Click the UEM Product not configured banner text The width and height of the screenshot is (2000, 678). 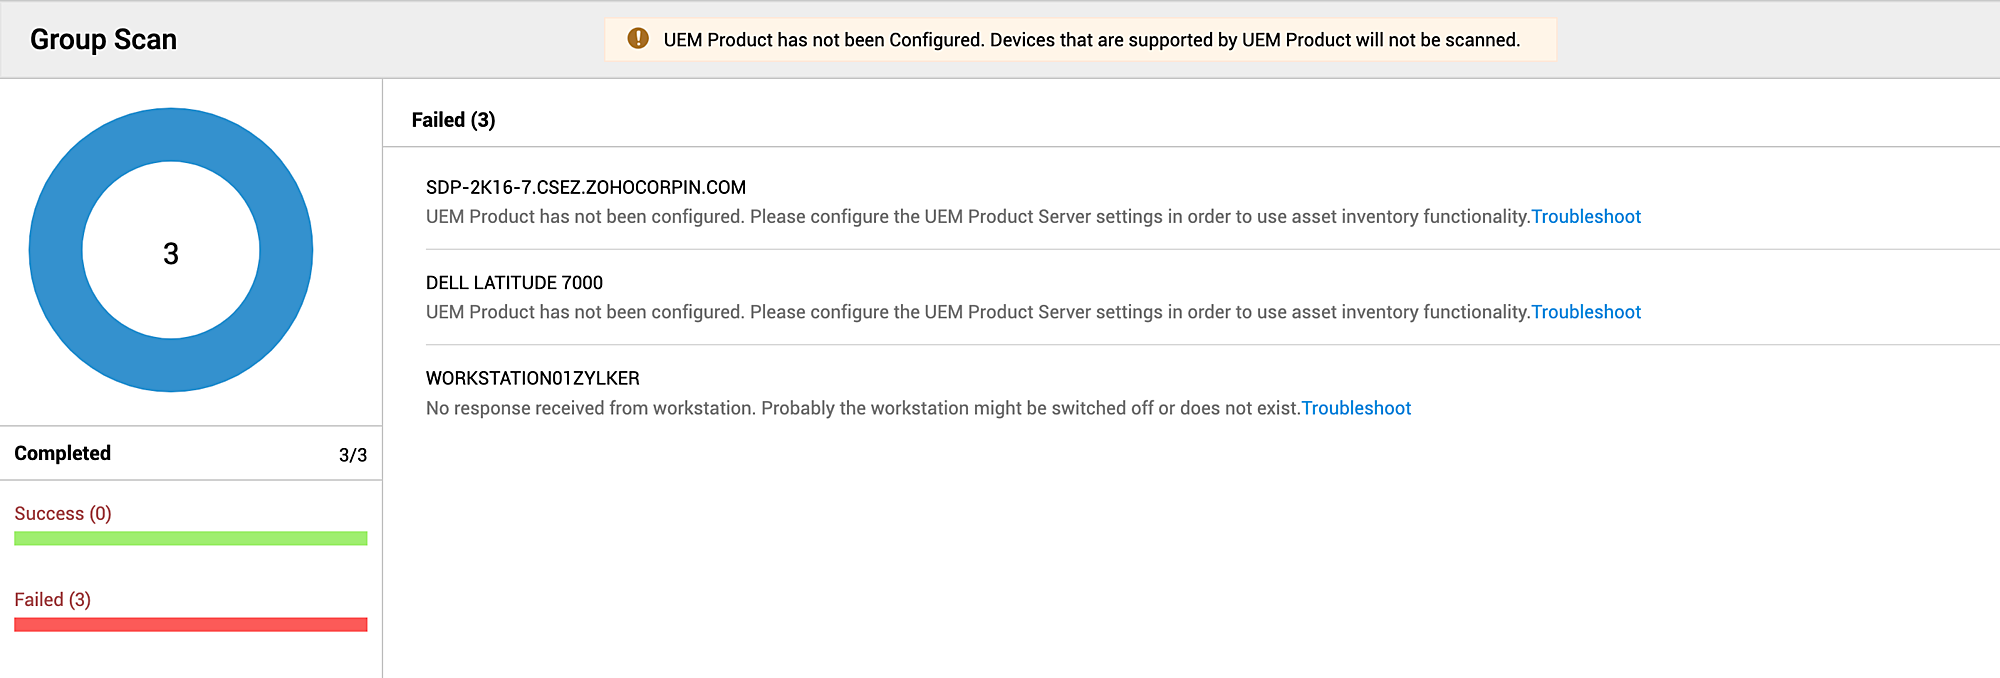(1091, 40)
